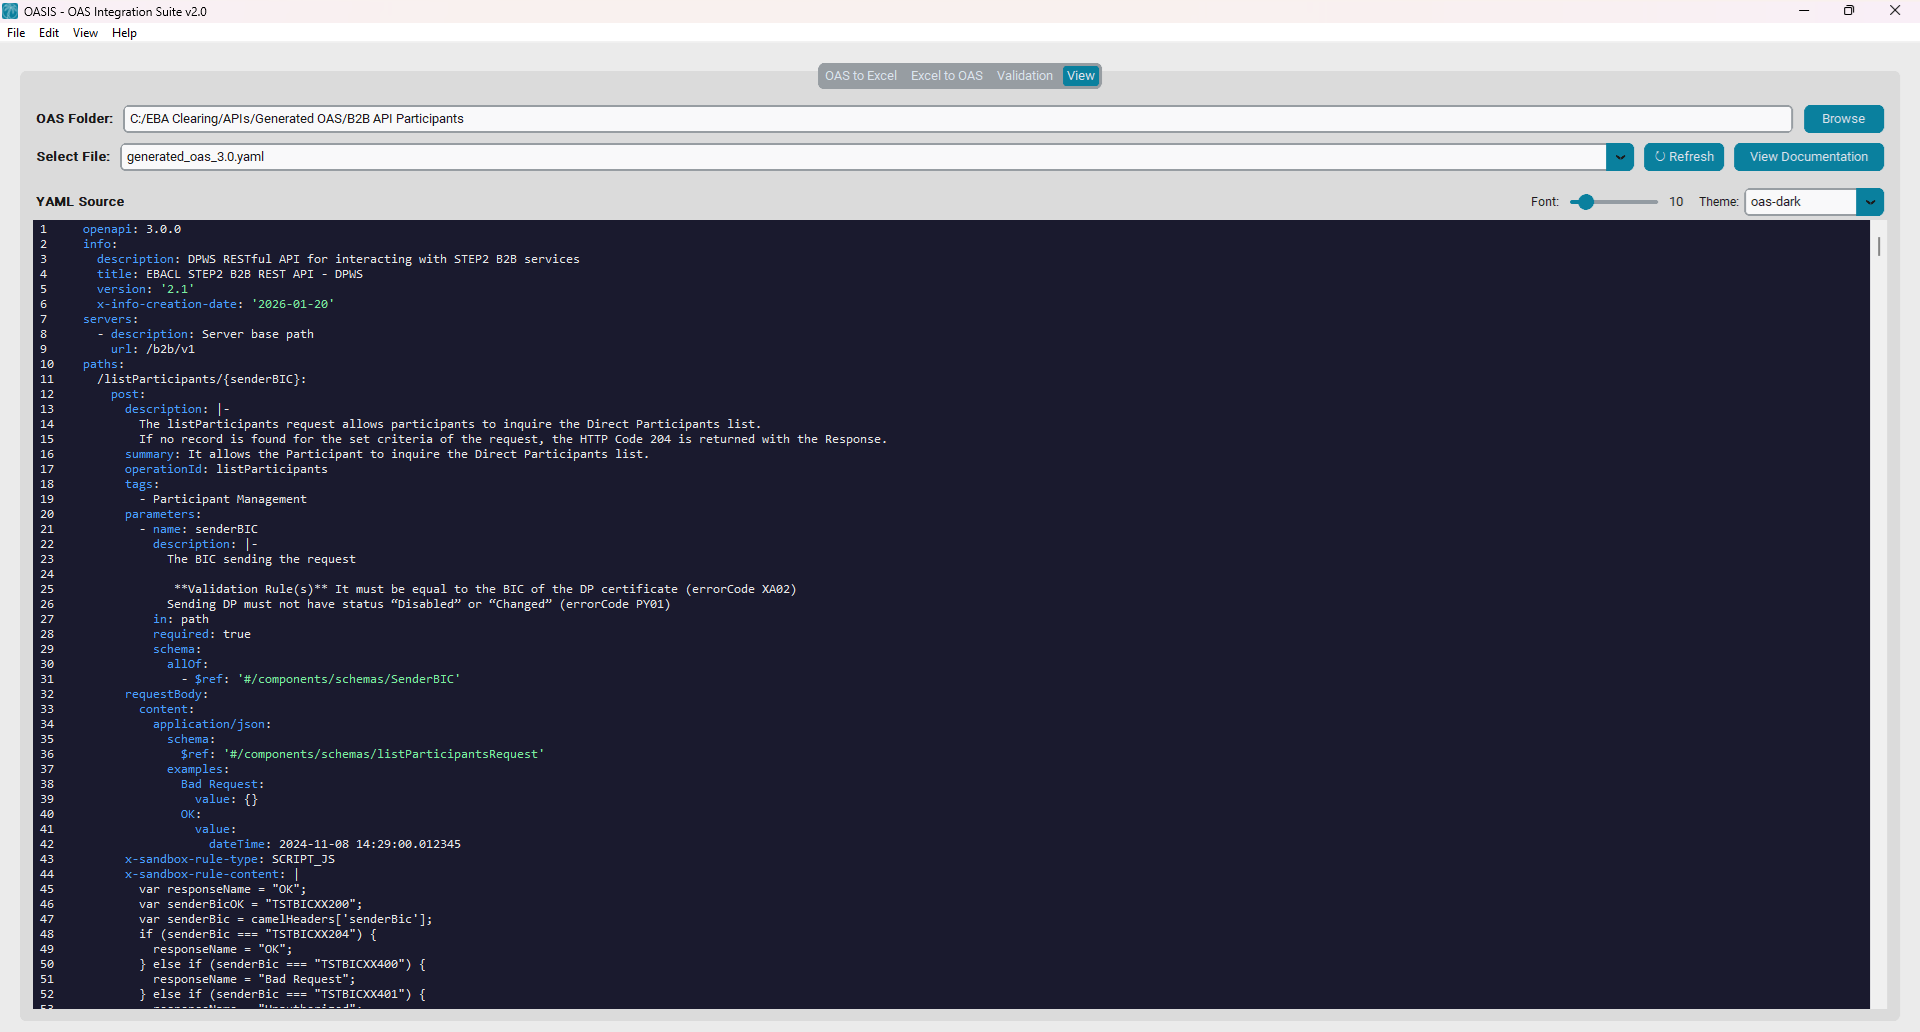The width and height of the screenshot is (1920, 1032).
Task: Expand the Select File dropdown chevron
Action: click(1619, 157)
